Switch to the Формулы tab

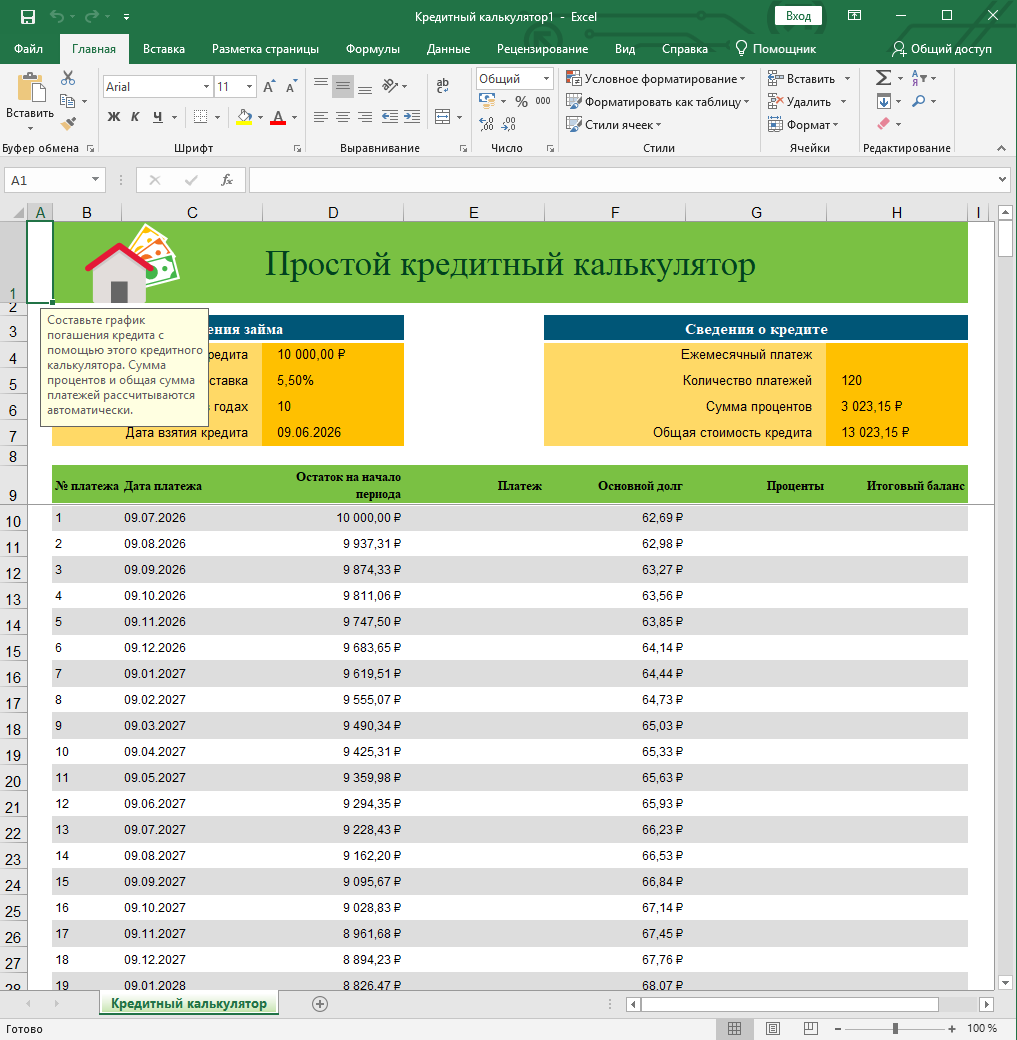[373, 49]
